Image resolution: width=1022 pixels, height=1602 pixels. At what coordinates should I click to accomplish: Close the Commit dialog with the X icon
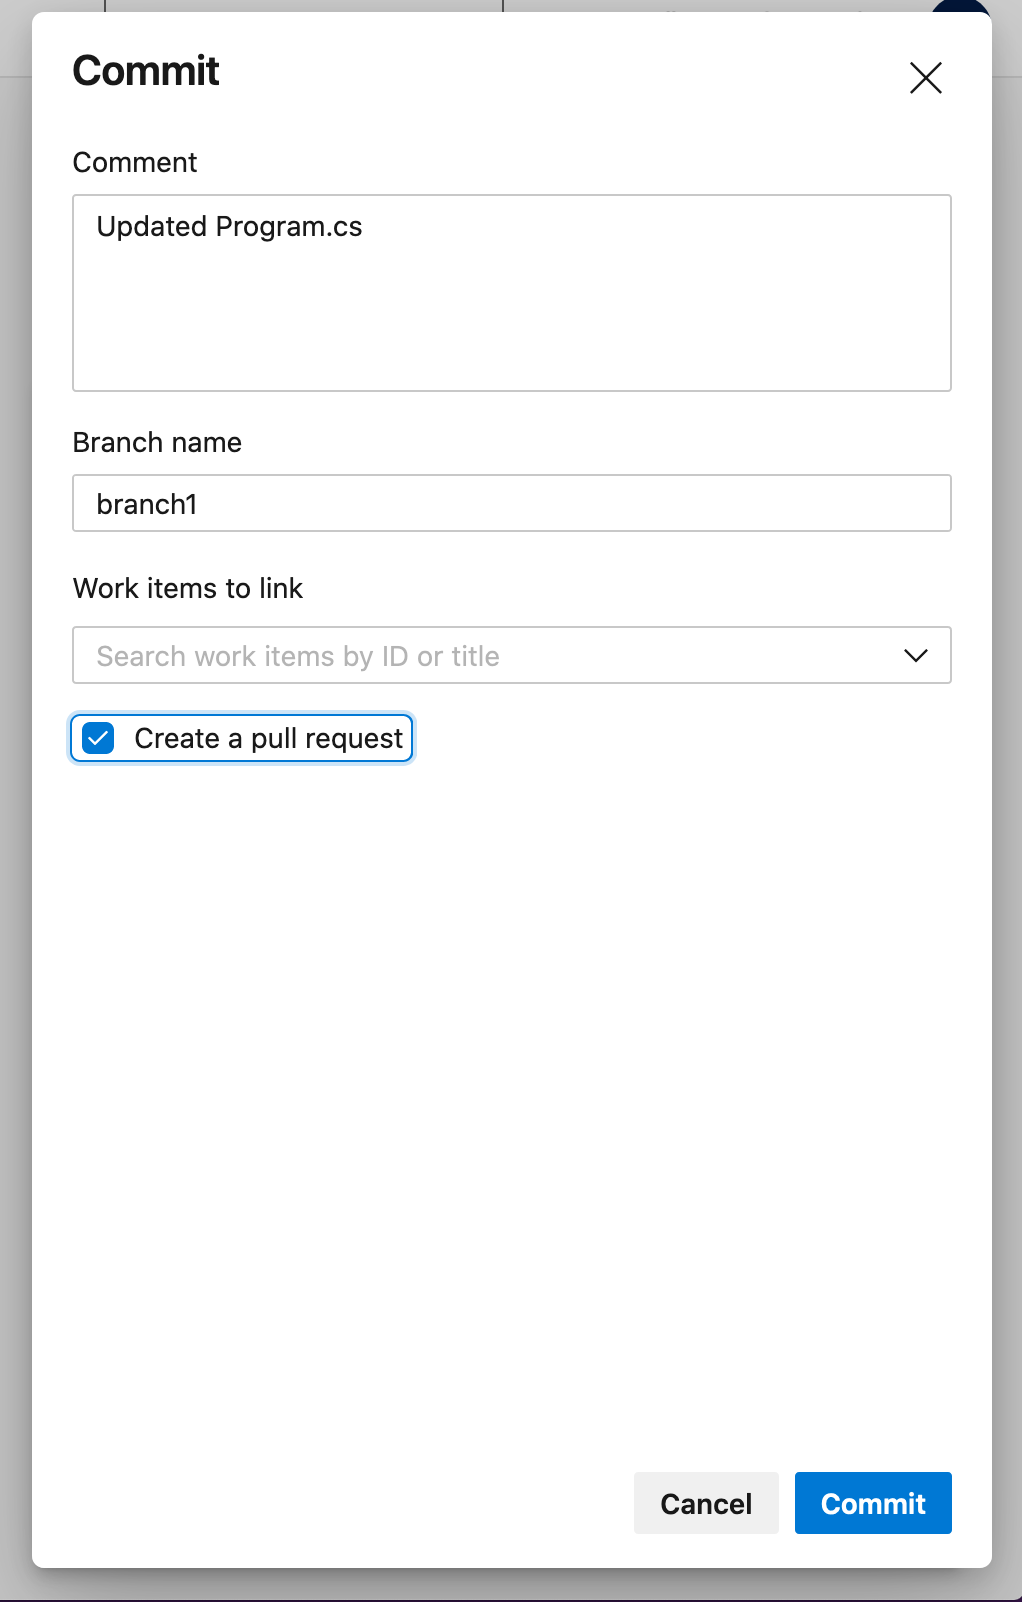pyautogui.click(x=926, y=77)
